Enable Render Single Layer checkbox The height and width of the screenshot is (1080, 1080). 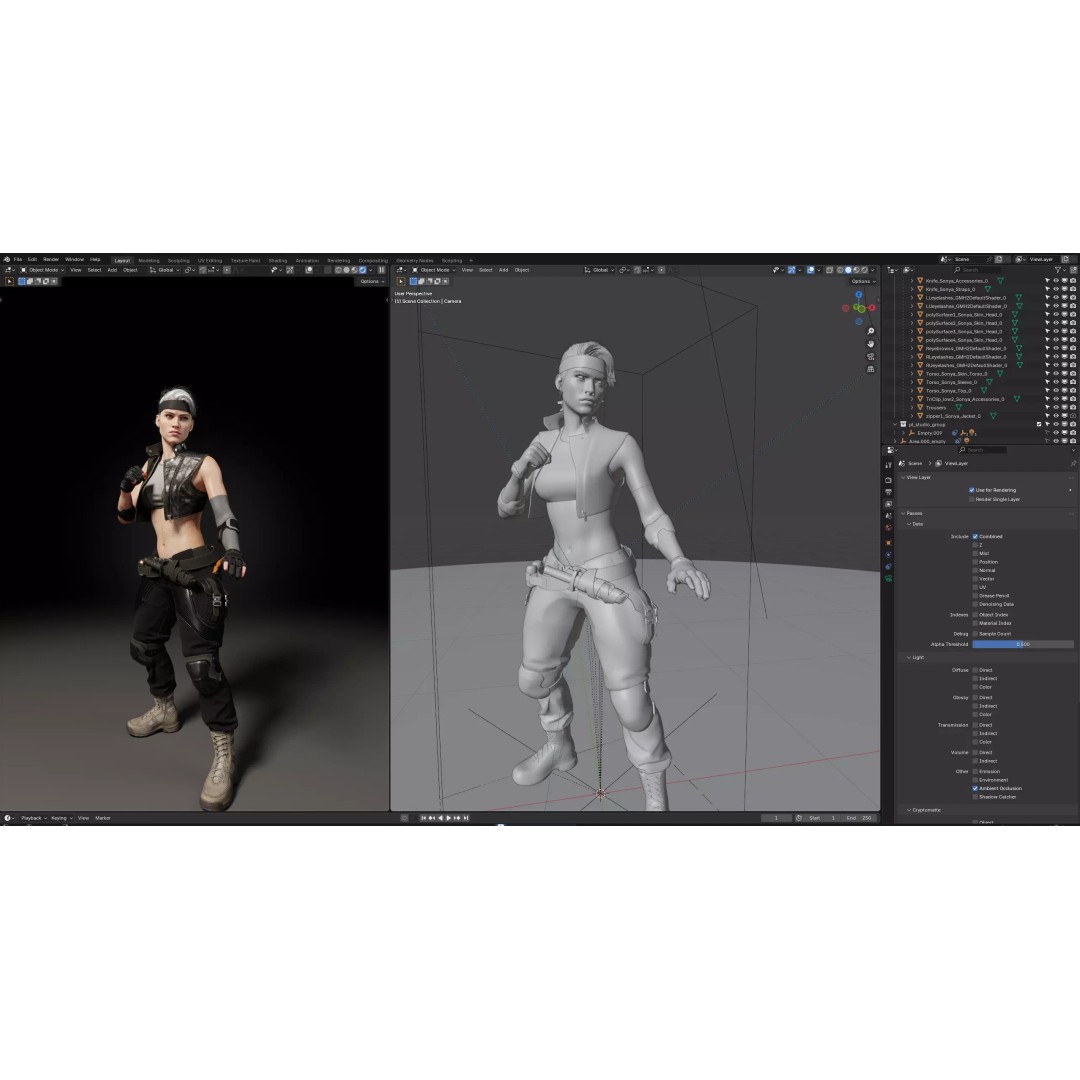pyautogui.click(x=972, y=499)
